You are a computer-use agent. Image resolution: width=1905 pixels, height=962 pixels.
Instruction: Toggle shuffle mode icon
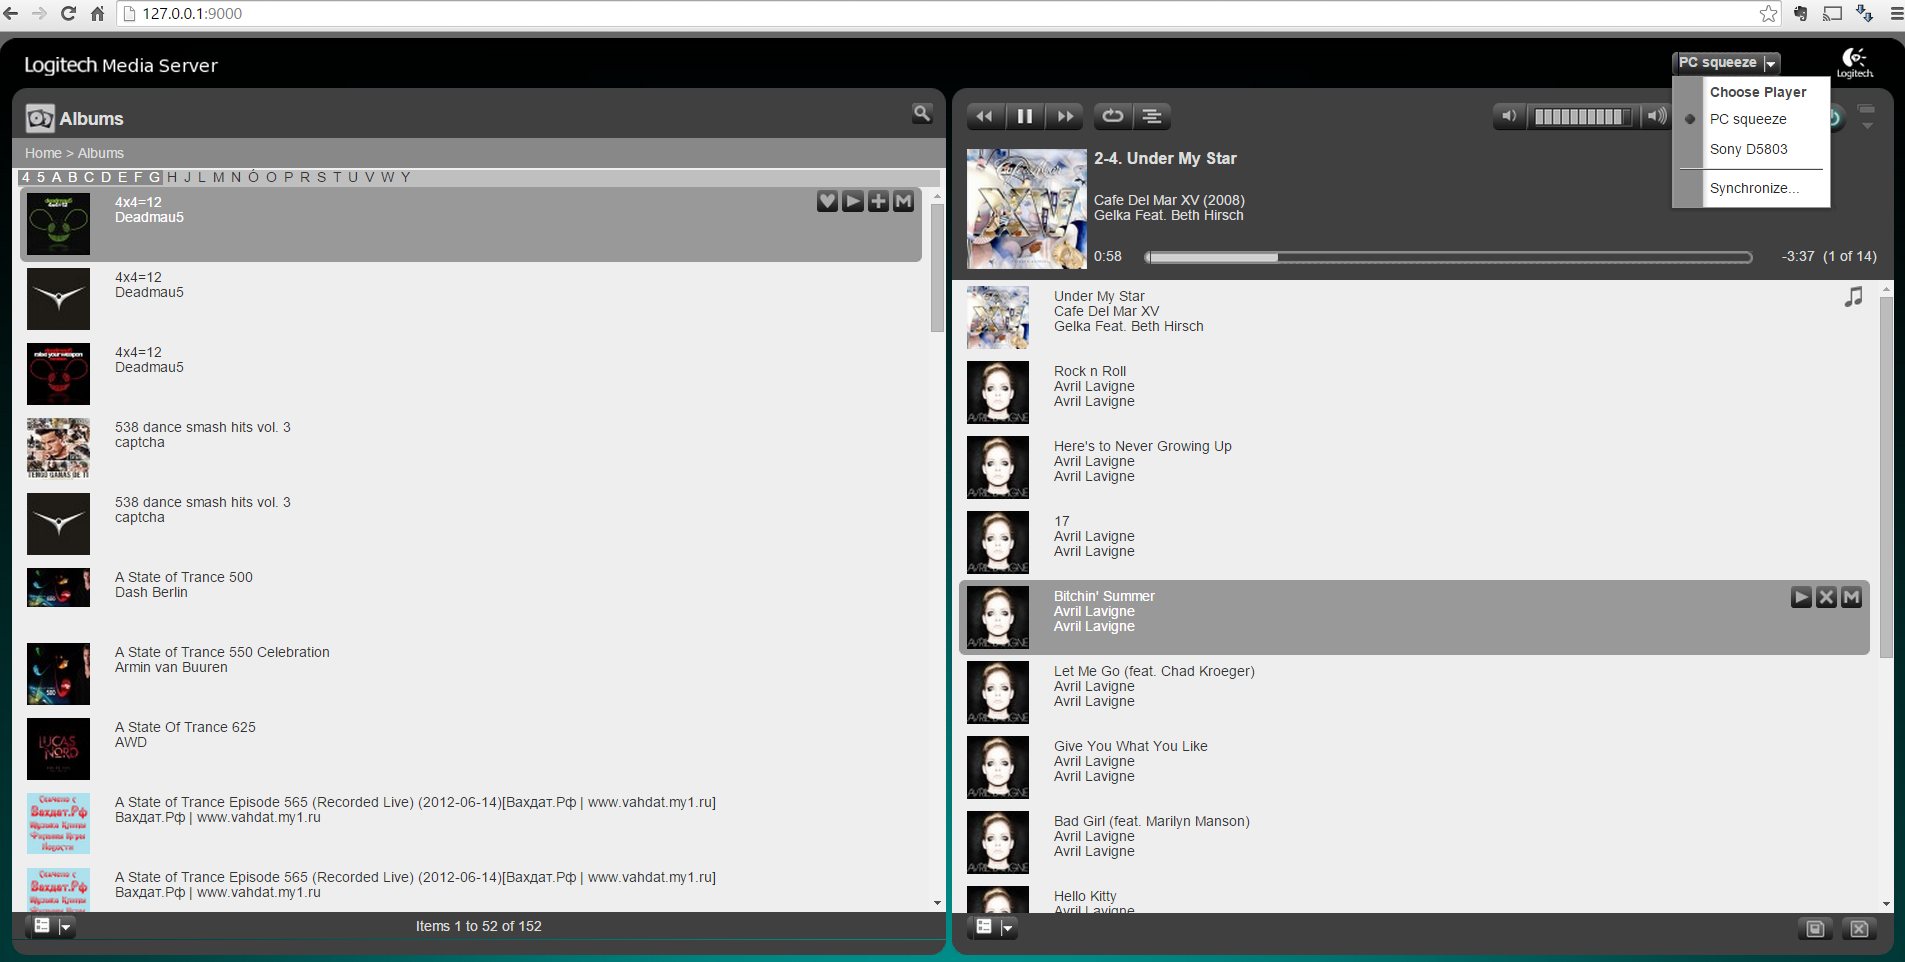[1152, 116]
